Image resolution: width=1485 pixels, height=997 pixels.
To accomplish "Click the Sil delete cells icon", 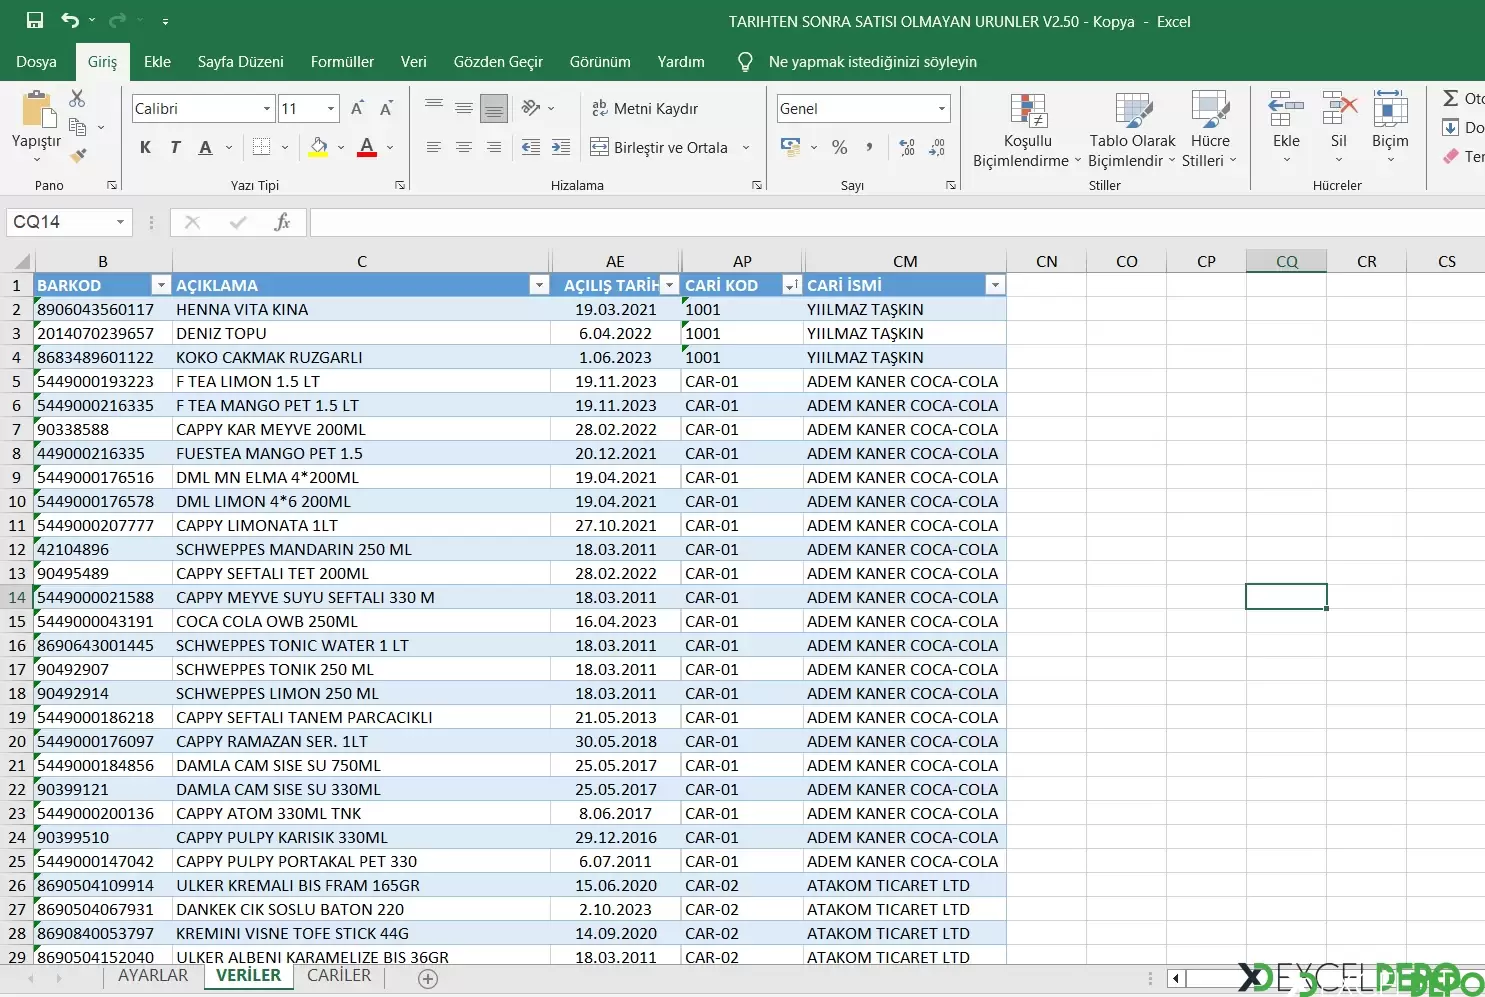I will point(1339,109).
